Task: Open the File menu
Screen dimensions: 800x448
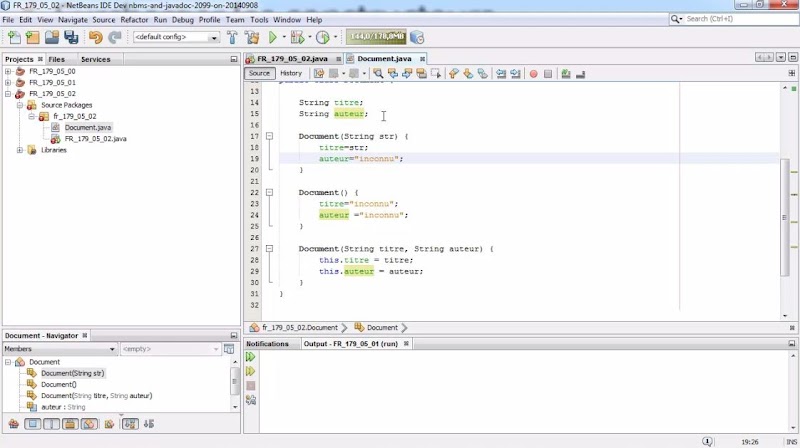Action: click(8, 20)
